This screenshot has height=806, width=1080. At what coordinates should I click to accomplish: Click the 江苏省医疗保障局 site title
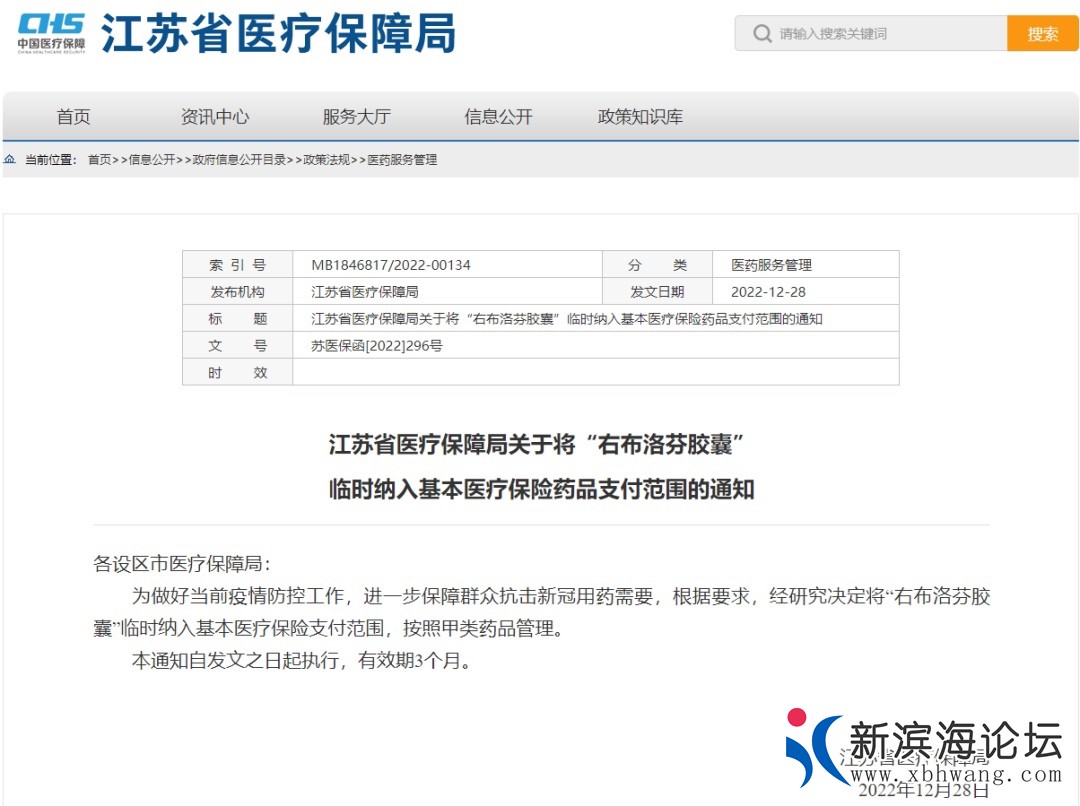point(279,34)
